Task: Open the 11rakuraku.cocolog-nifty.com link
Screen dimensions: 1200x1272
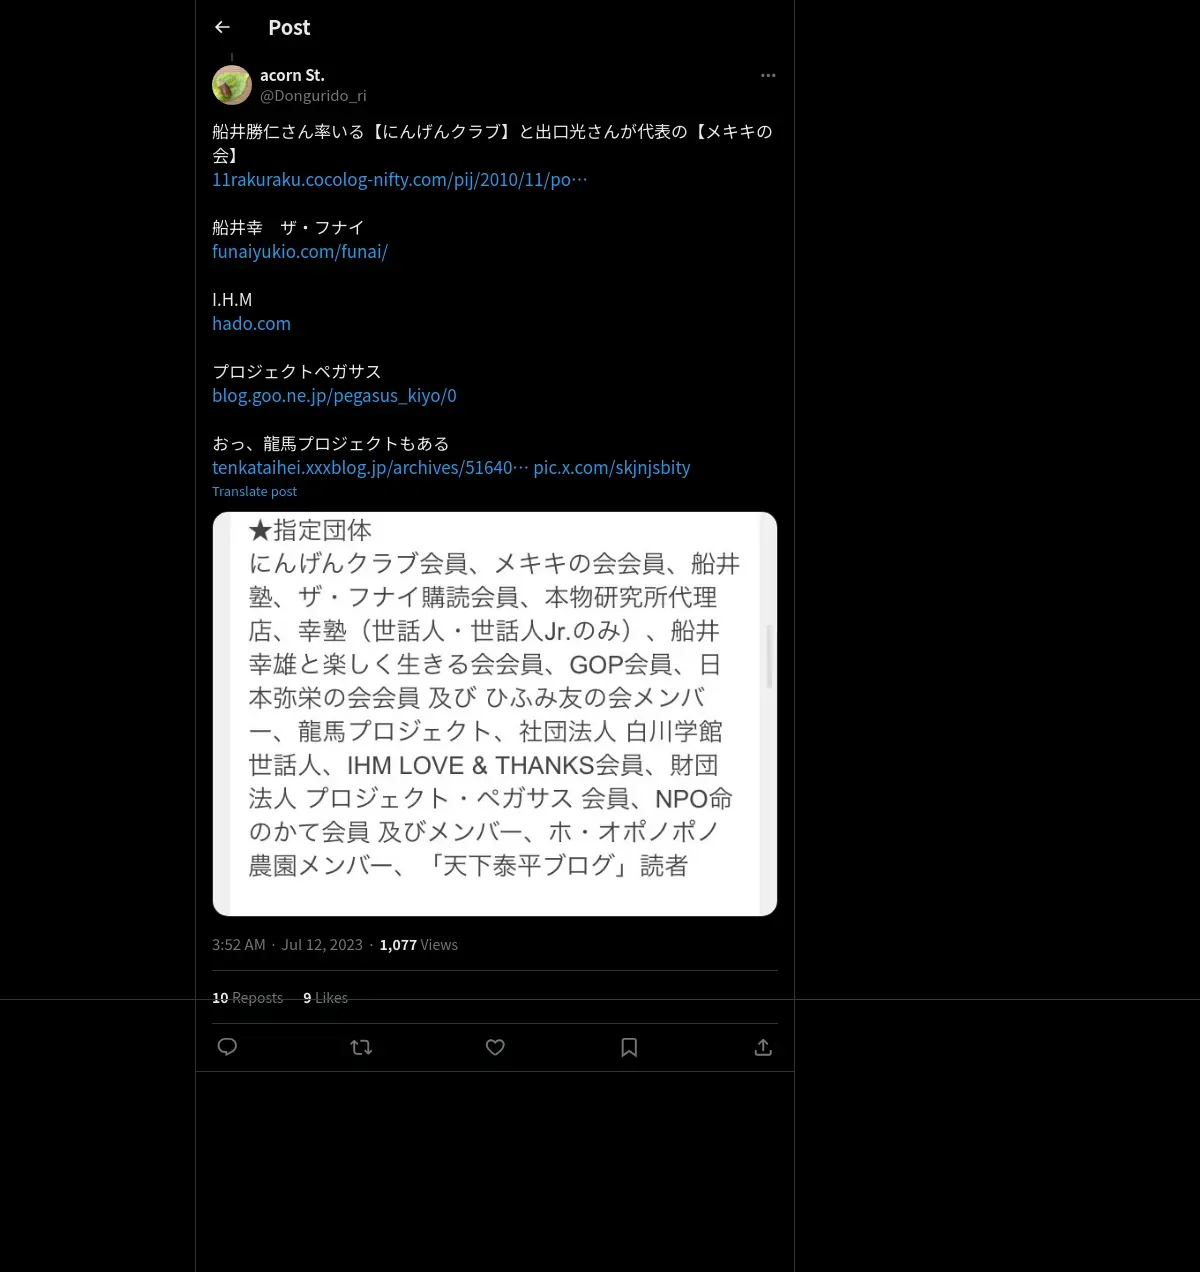Action: 400,180
